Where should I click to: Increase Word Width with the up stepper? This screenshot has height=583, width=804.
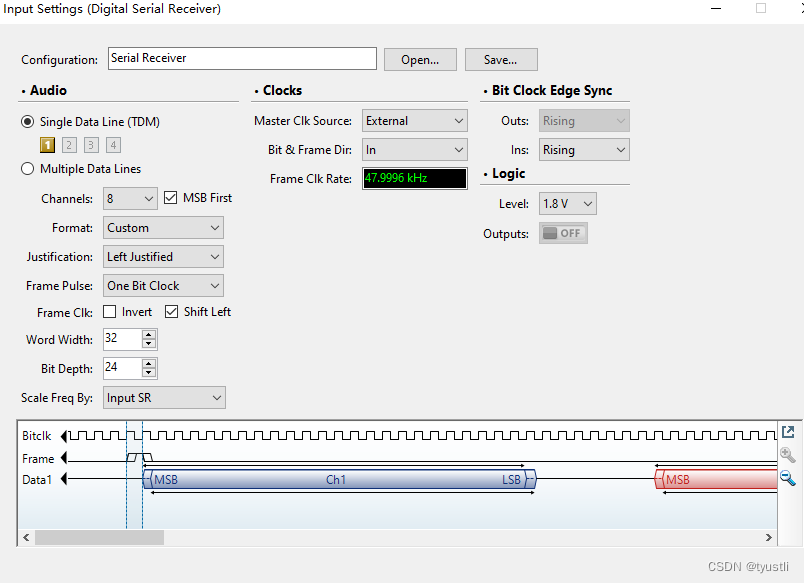(x=148, y=334)
